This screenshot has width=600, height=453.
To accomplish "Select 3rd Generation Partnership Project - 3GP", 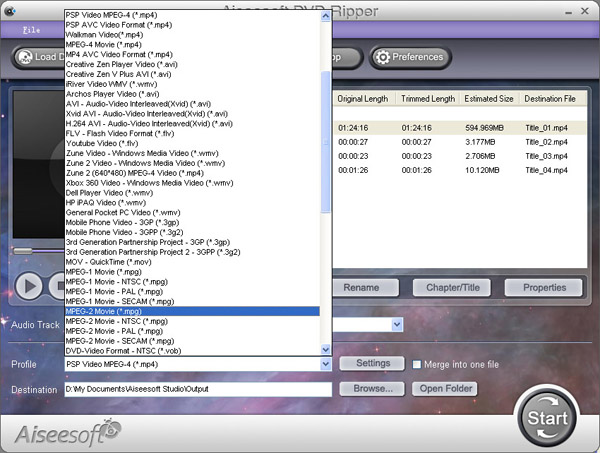I will click(x=192, y=242).
